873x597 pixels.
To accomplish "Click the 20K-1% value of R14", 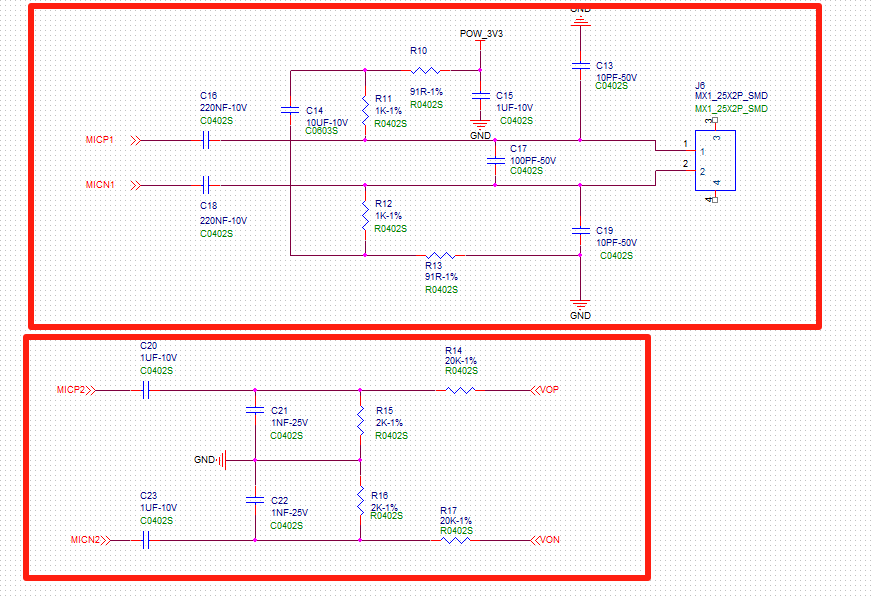I will [x=461, y=361].
